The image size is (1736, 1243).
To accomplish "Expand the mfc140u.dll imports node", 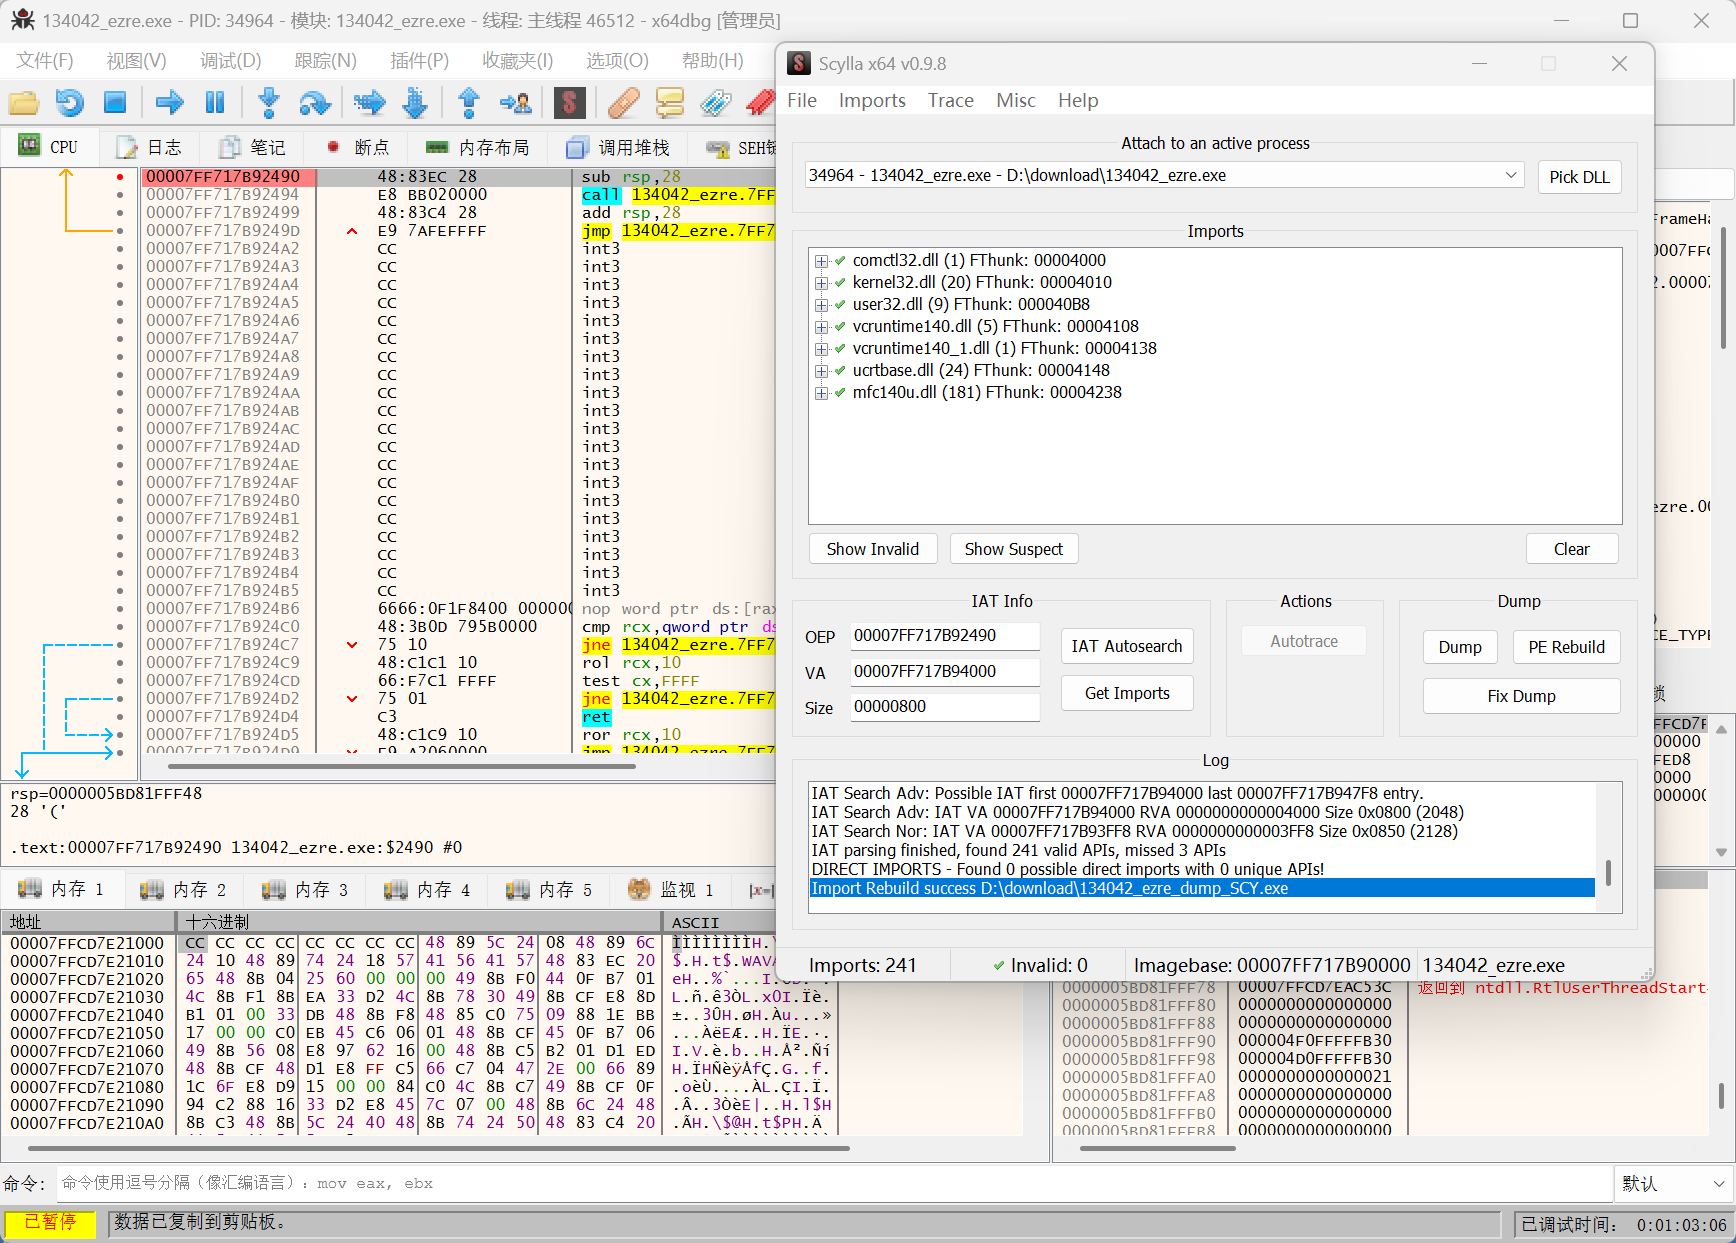I will [x=821, y=393].
